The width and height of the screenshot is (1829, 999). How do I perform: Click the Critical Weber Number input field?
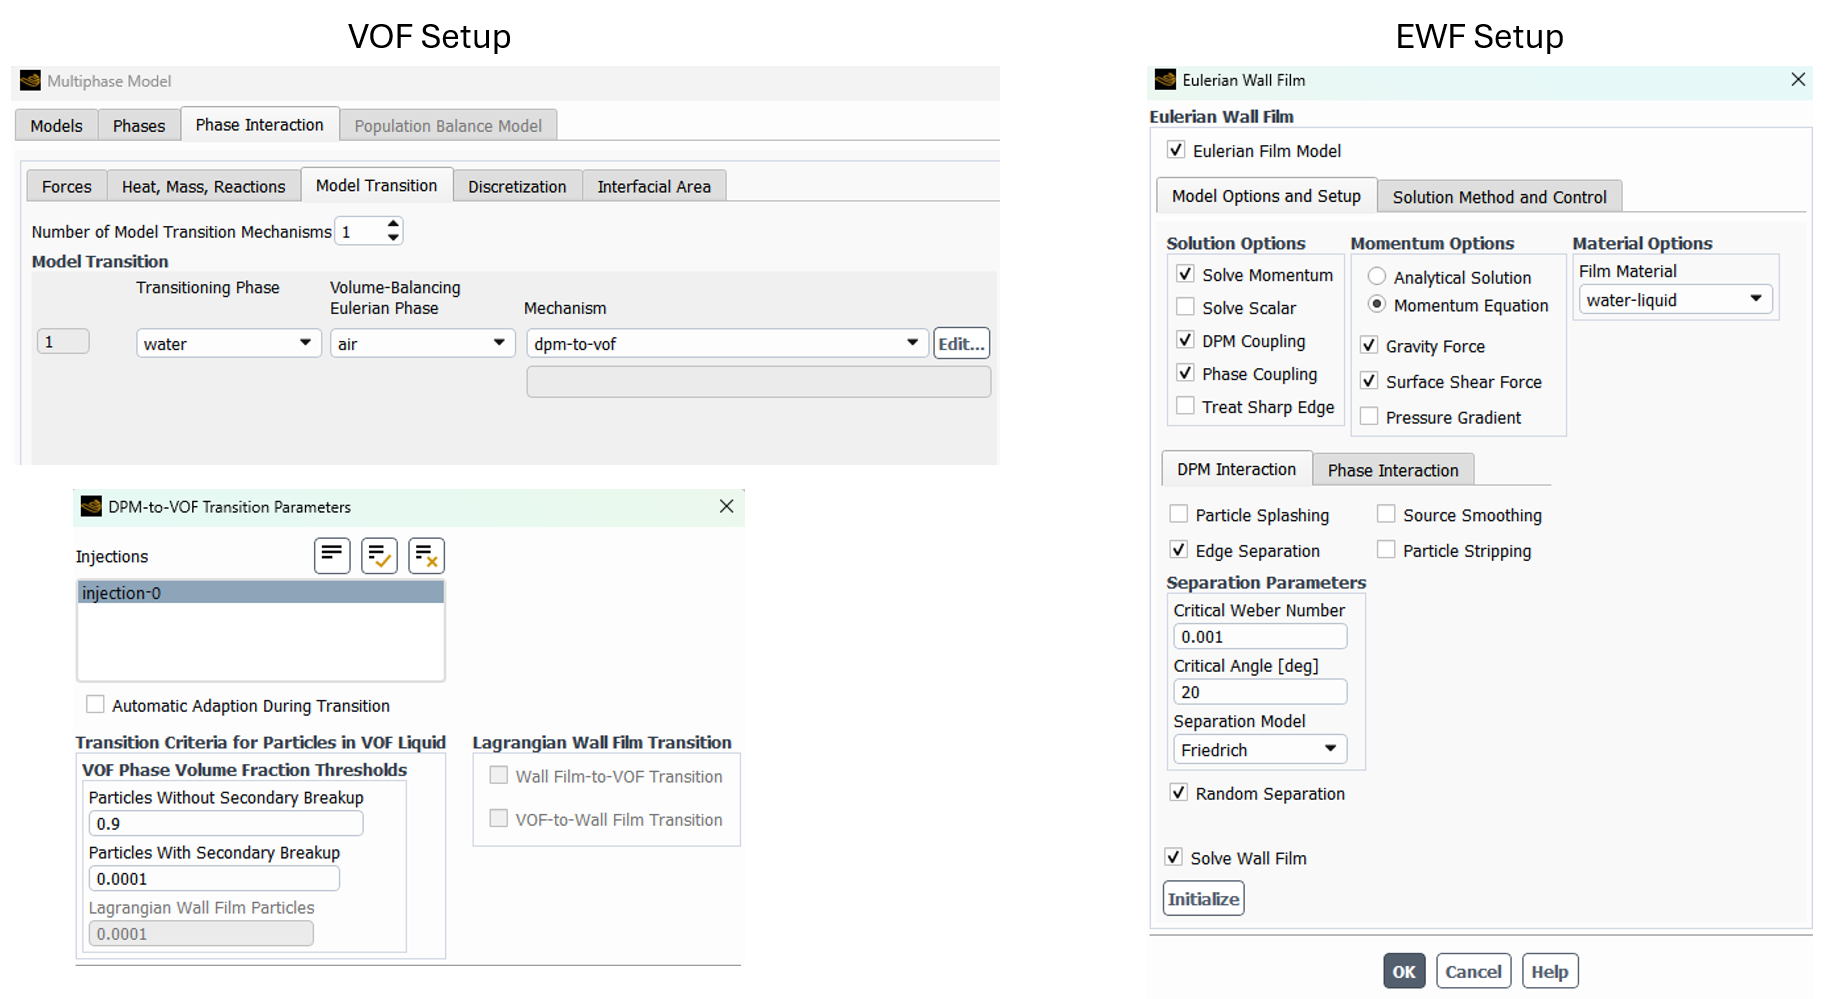pyautogui.click(x=1259, y=637)
